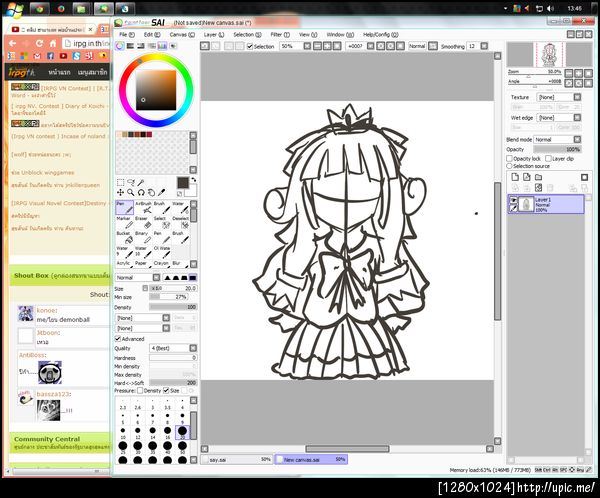The height and width of the screenshot is (498, 600).
Task: Open the second [None] brush texture dropdown
Action: [x=142, y=328]
